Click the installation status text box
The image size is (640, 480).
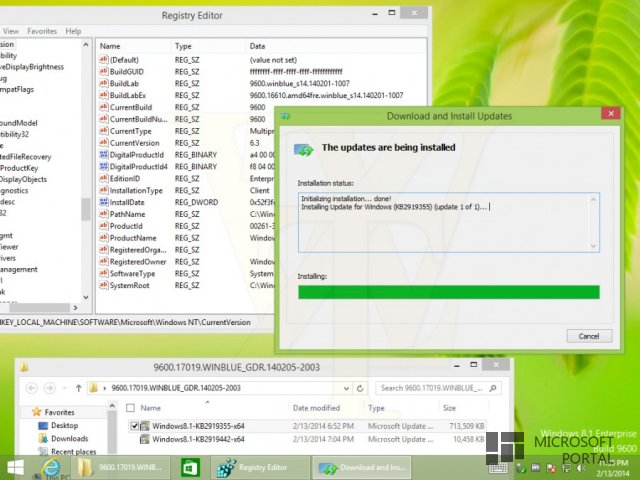(x=449, y=222)
